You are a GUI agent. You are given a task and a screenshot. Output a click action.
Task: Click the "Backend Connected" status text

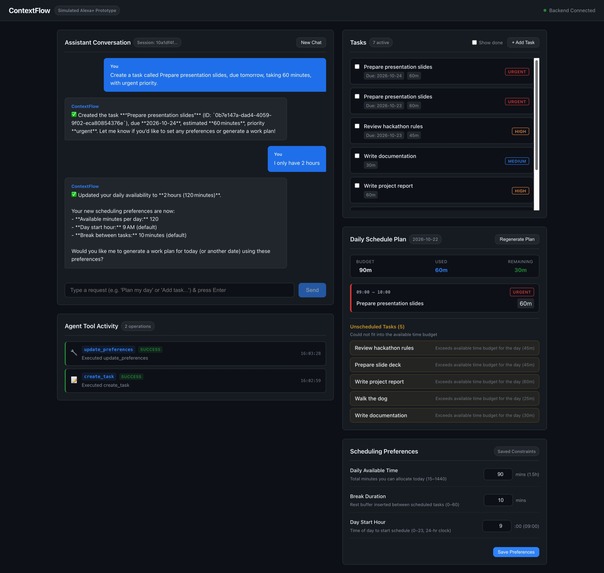(572, 10)
